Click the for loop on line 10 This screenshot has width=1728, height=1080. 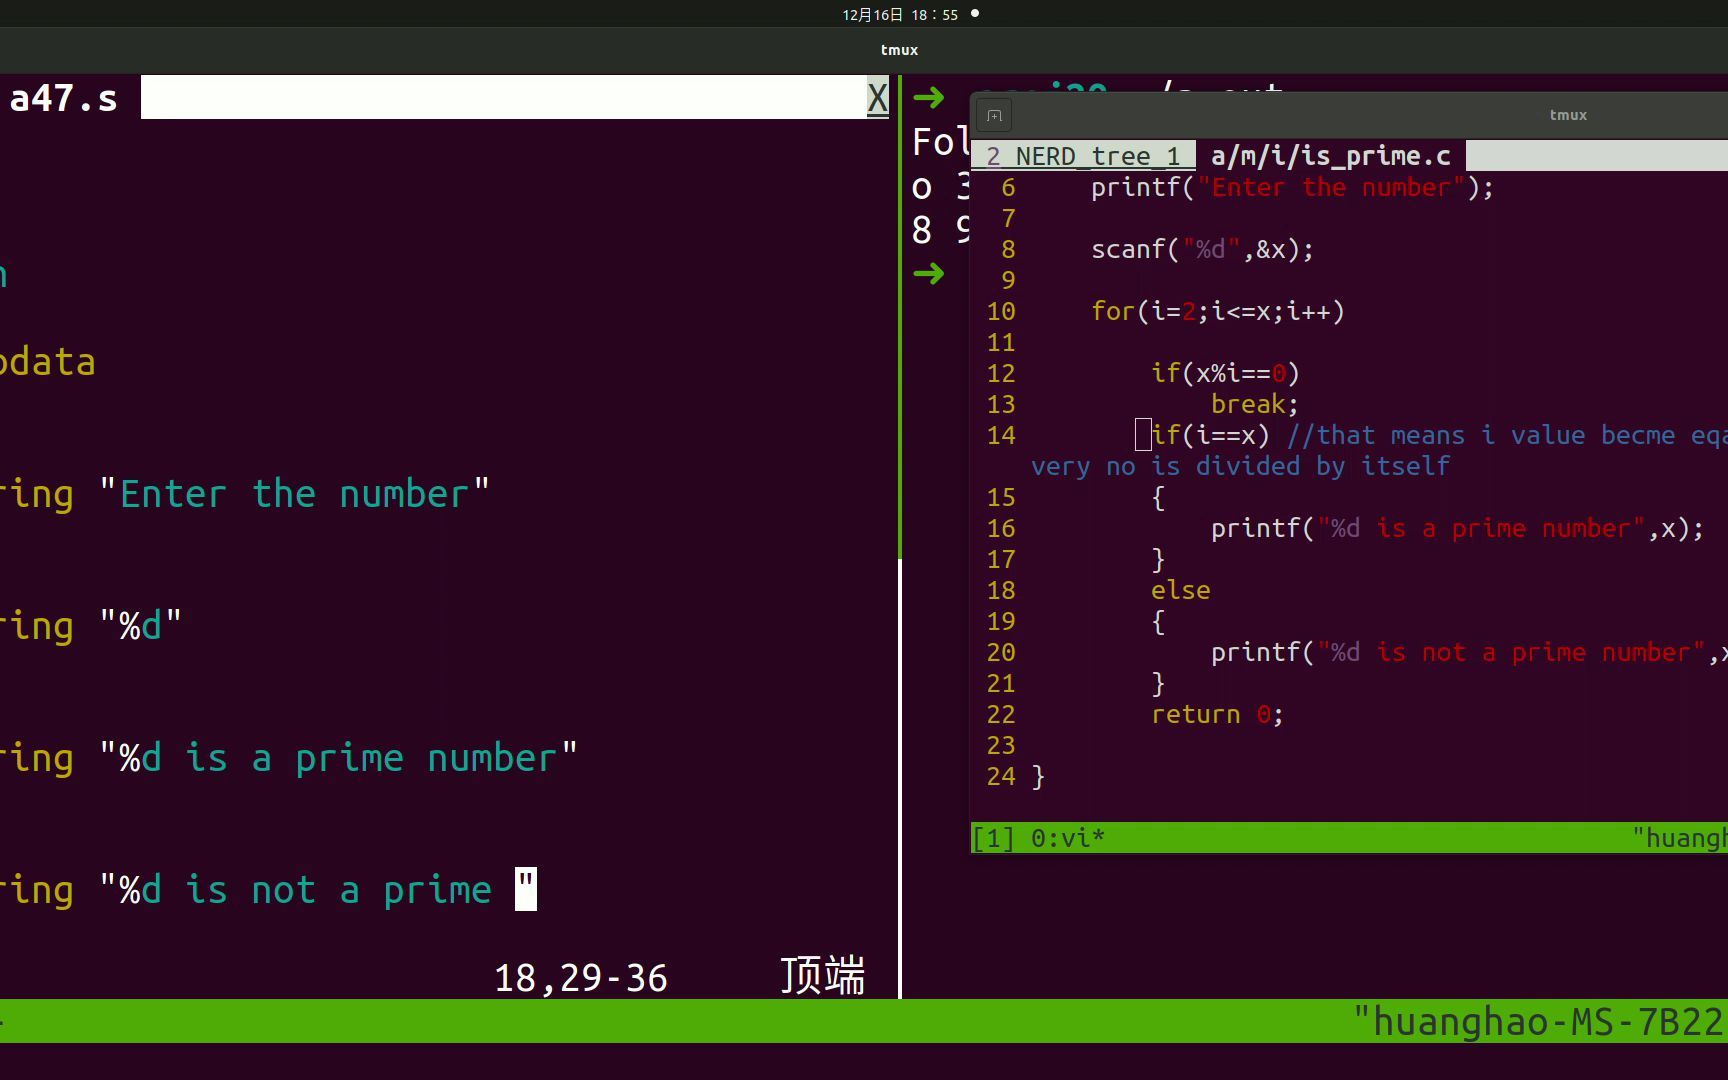coord(1218,311)
